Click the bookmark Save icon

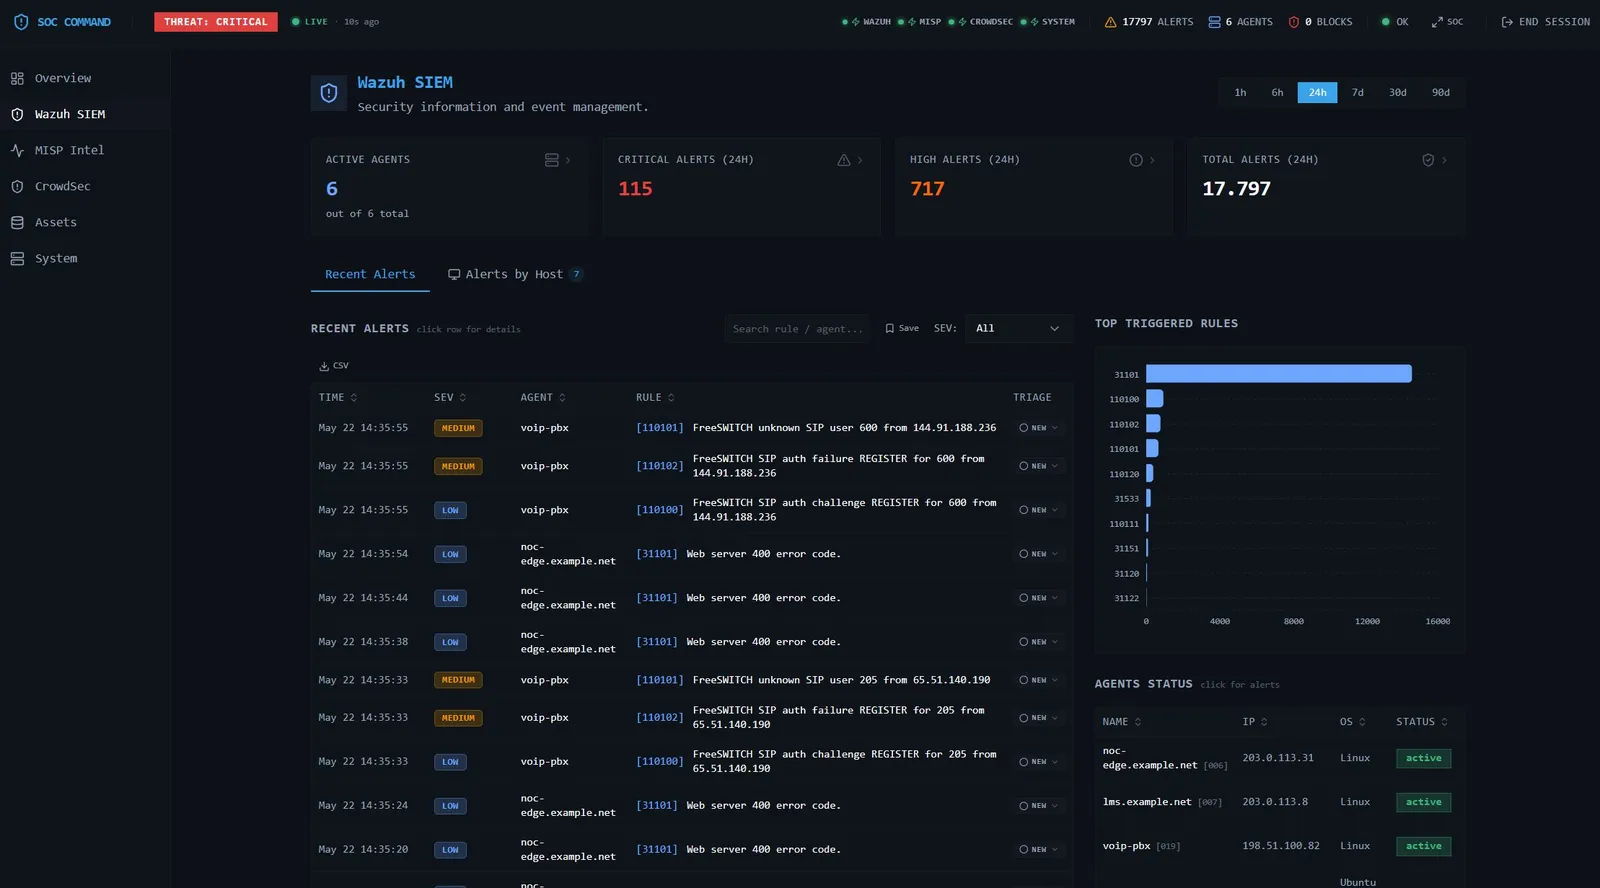(890, 328)
